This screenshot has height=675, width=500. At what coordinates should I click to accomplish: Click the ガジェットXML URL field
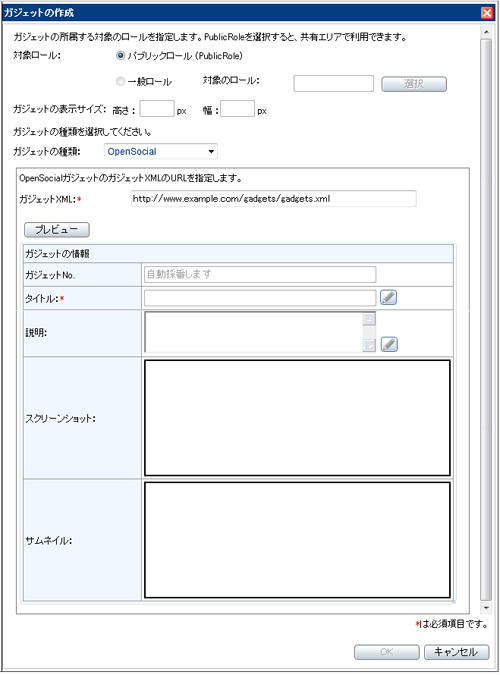(273, 199)
